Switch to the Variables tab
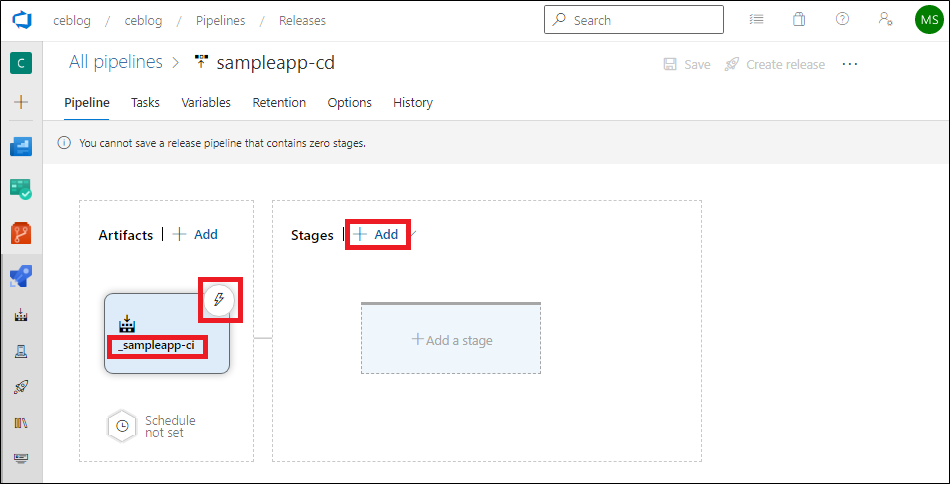The height and width of the screenshot is (484, 950). pyautogui.click(x=206, y=103)
